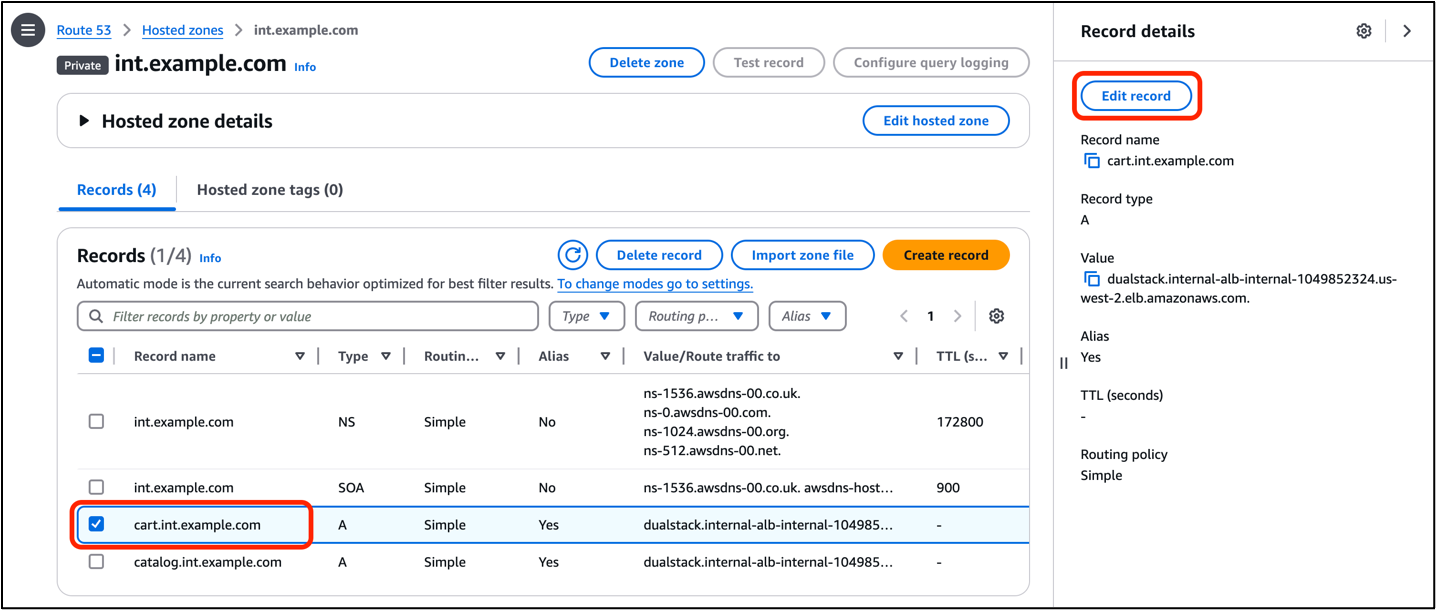
Task: Click the ns-1536.awsdns-00.co.uk. awsdns-host SOA value
Action: [x=768, y=488]
